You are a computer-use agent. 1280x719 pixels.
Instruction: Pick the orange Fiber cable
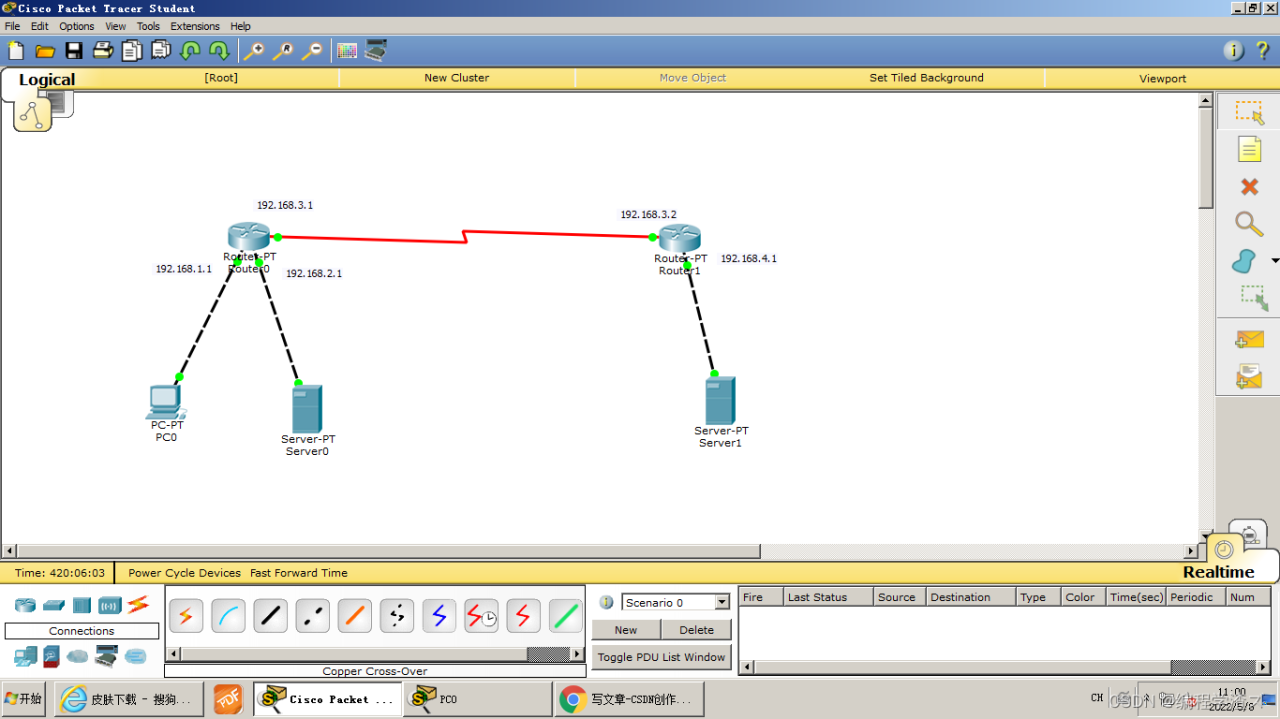(x=354, y=616)
